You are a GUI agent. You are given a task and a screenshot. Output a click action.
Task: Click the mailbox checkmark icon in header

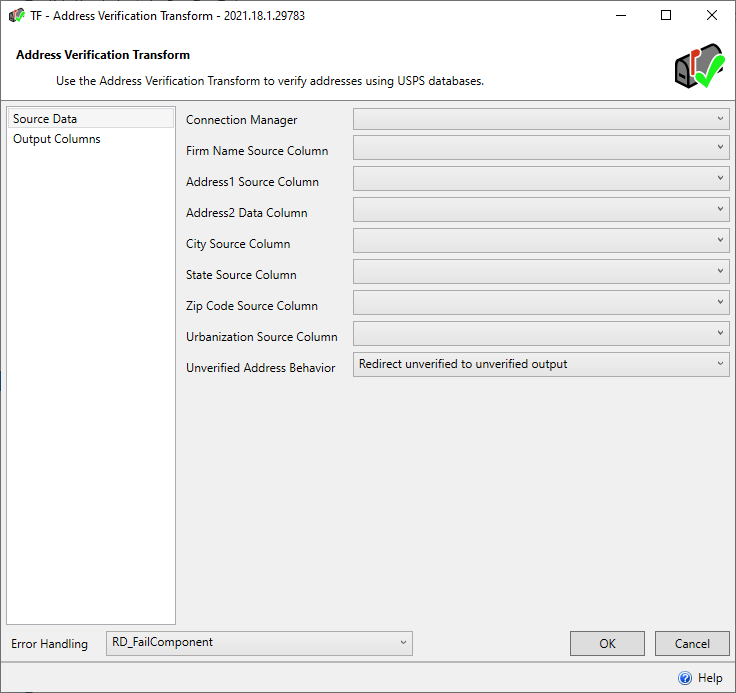pos(699,66)
